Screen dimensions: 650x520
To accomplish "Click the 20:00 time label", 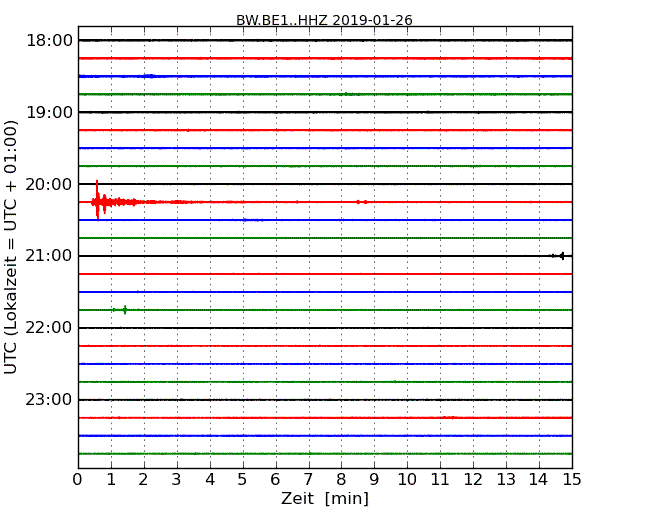I will (x=49, y=184).
